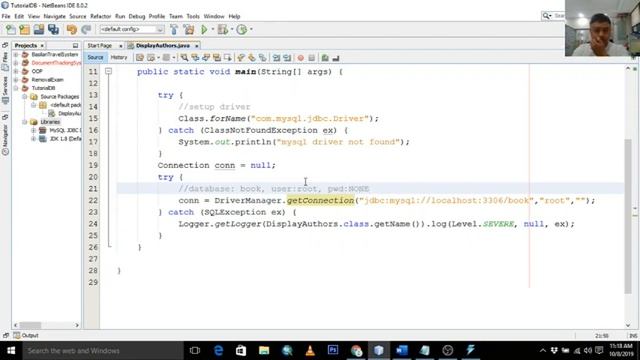
Task: Click the Comment editor toolbar icon
Action: coord(325,58)
